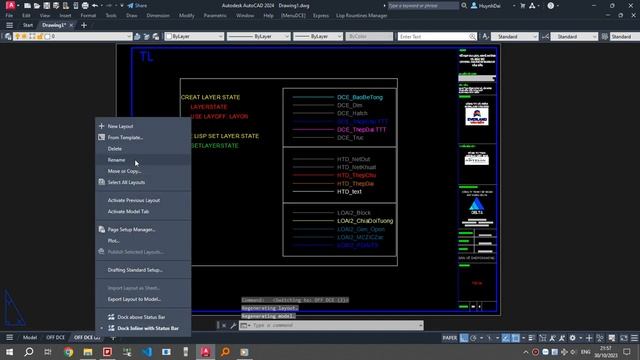Screen dimensions: 640x360
Task: Choose Move or Copy in context menu
Action: [x=143, y=171]
